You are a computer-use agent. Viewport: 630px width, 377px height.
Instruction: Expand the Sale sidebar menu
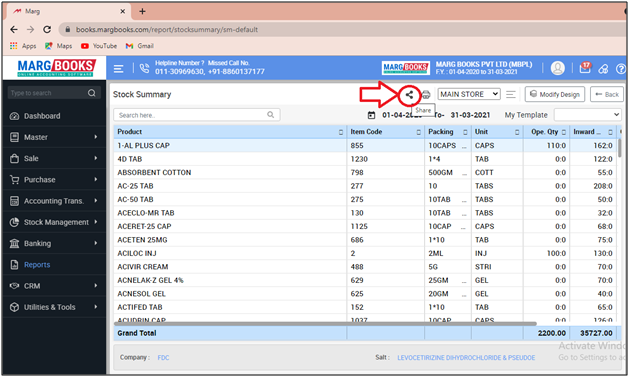54,158
